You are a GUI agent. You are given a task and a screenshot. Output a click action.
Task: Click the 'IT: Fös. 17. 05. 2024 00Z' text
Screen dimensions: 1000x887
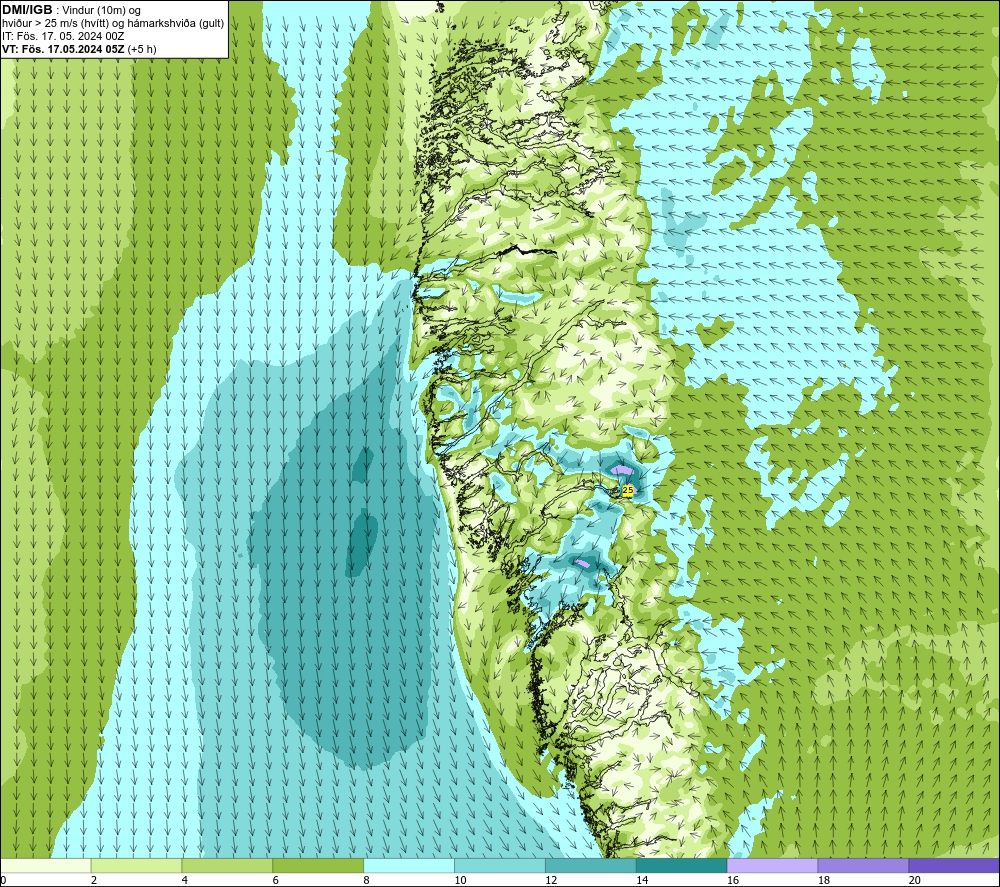point(63,36)
